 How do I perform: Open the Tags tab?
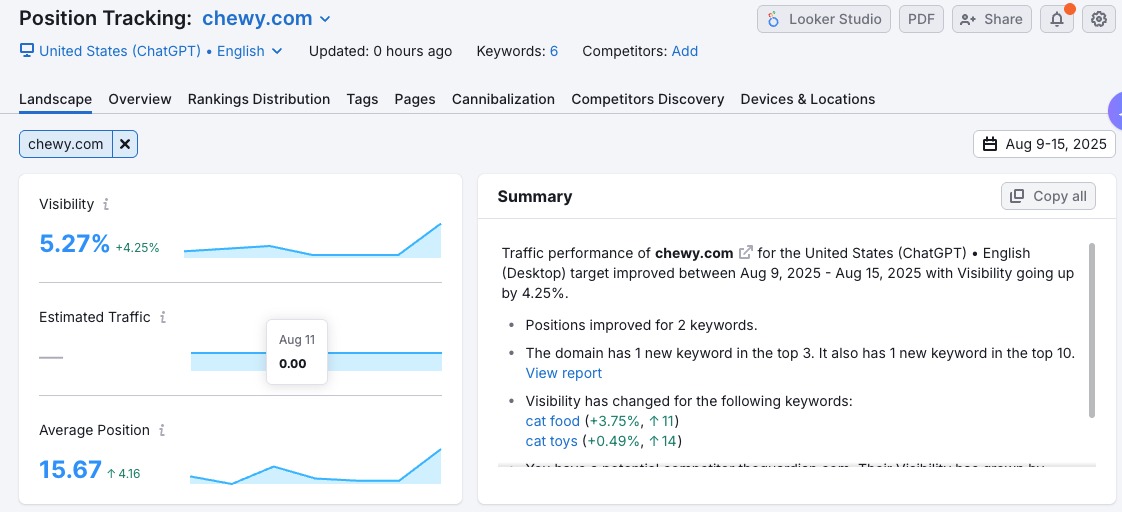click(362, 99)
